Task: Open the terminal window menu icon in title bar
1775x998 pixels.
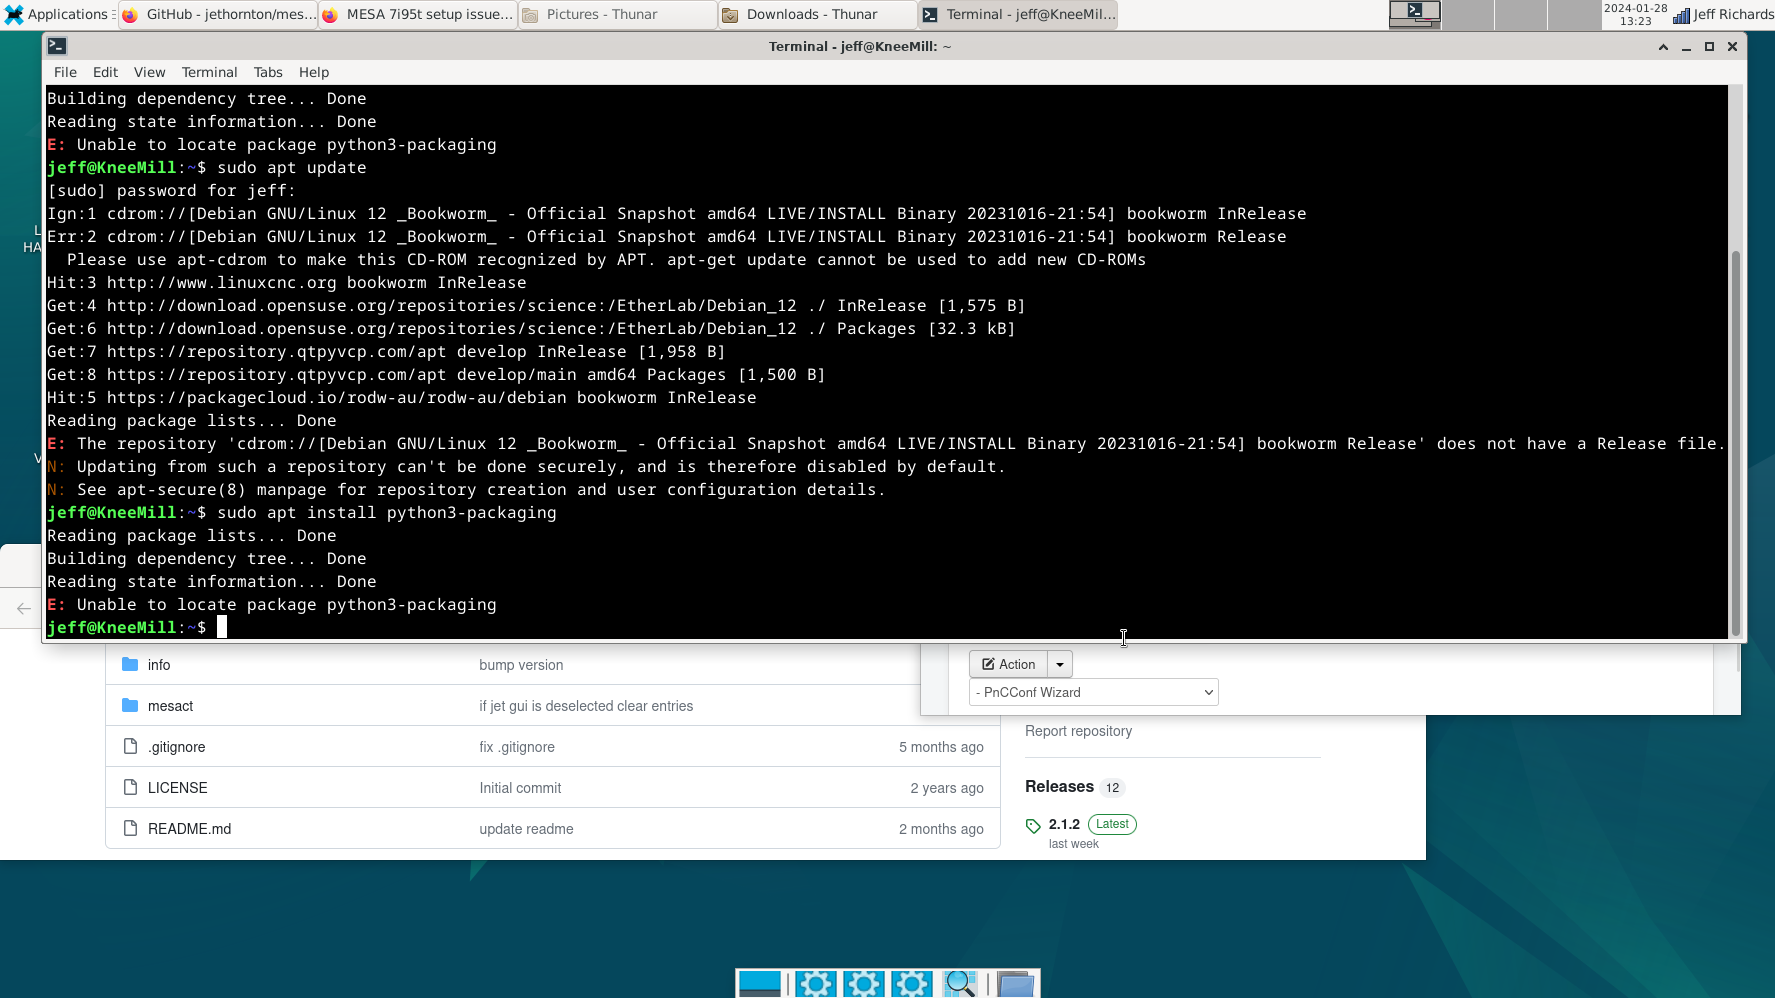Action: tap(57, 46)
